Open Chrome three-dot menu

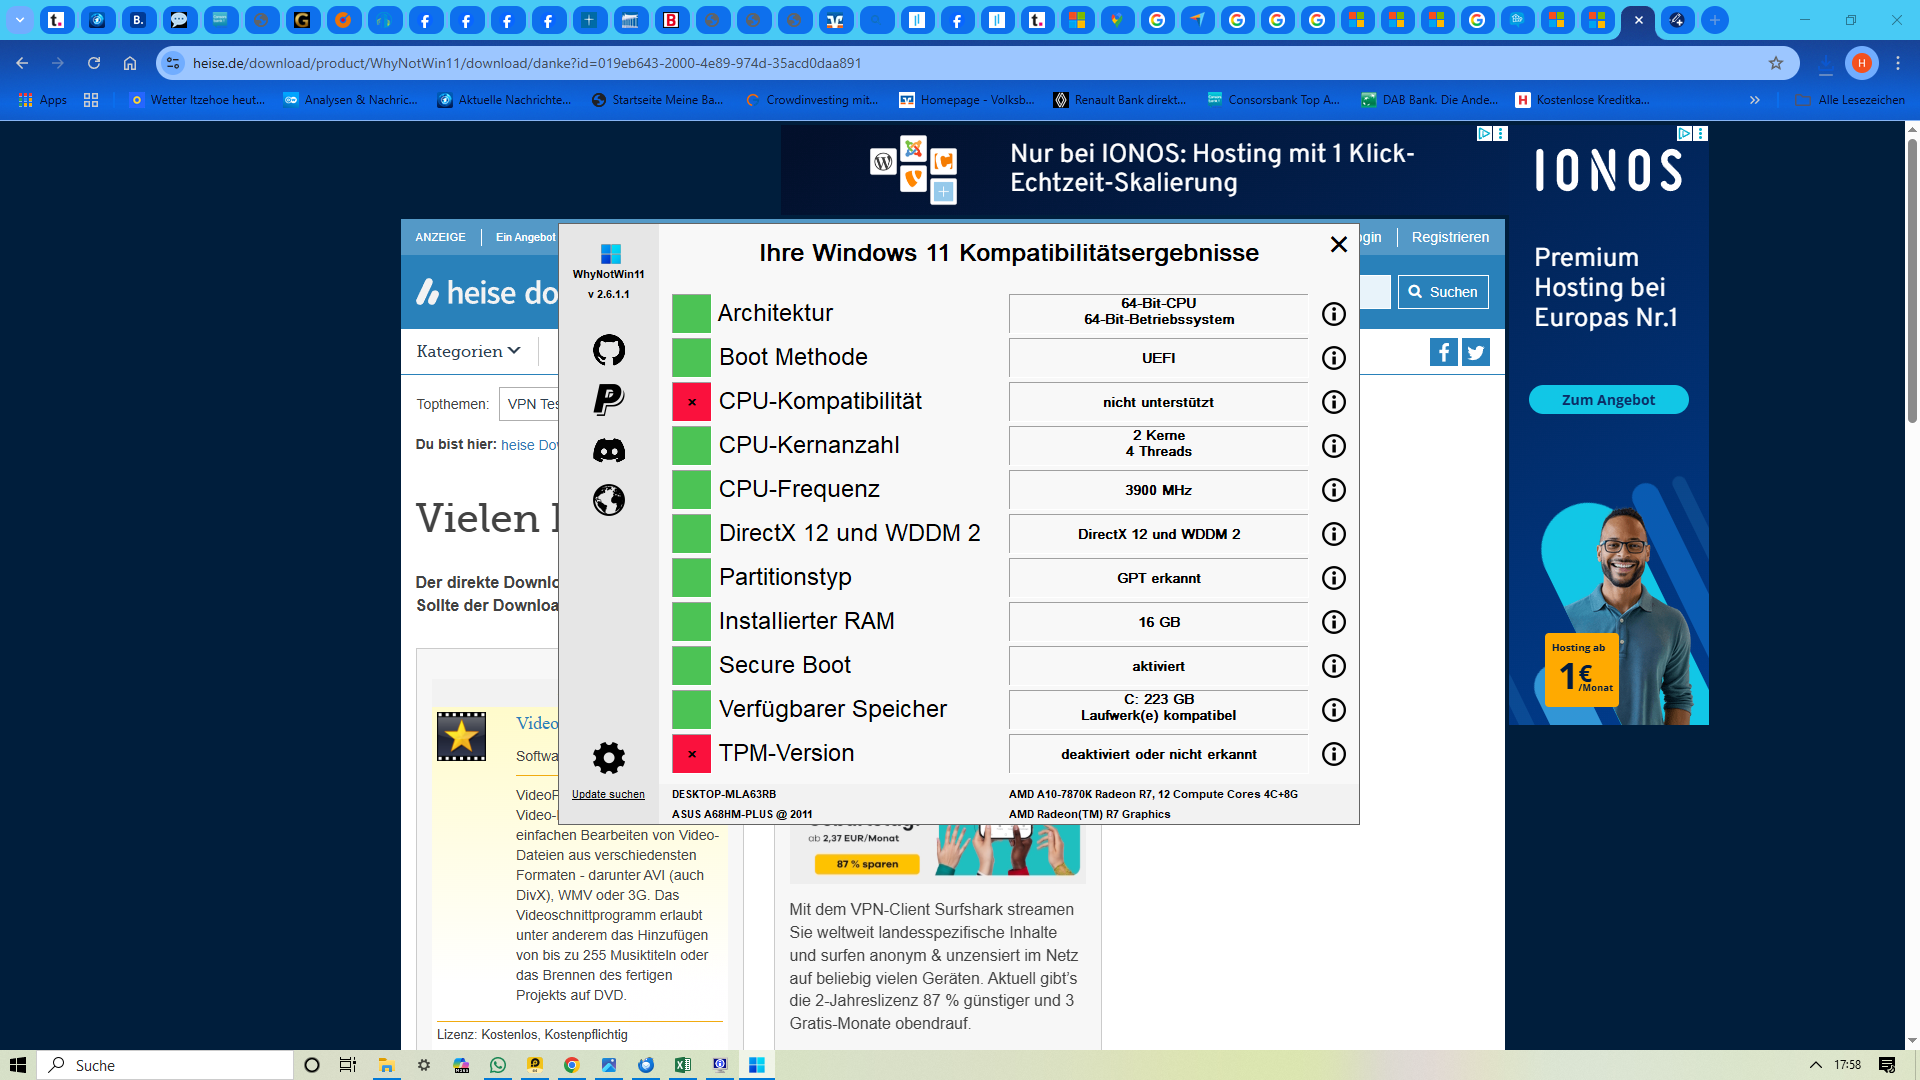(x=1897, y=63)
